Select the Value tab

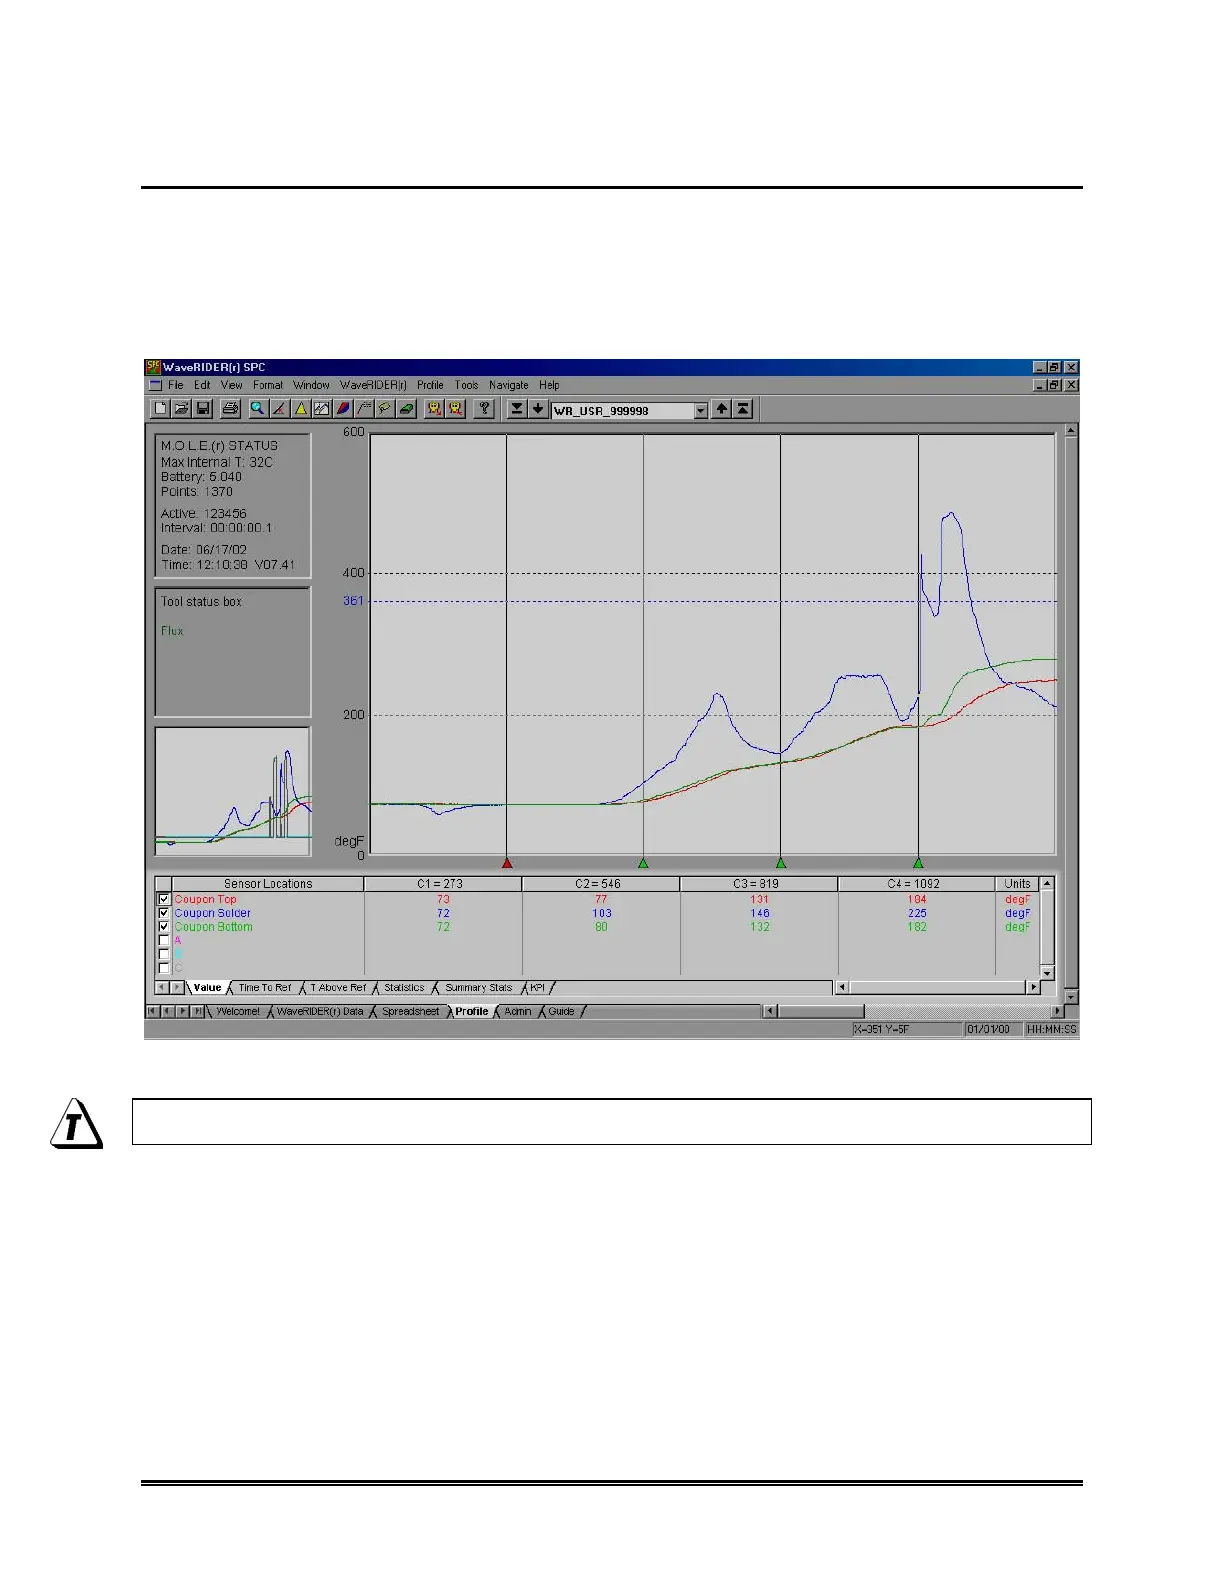click(207, 988)
